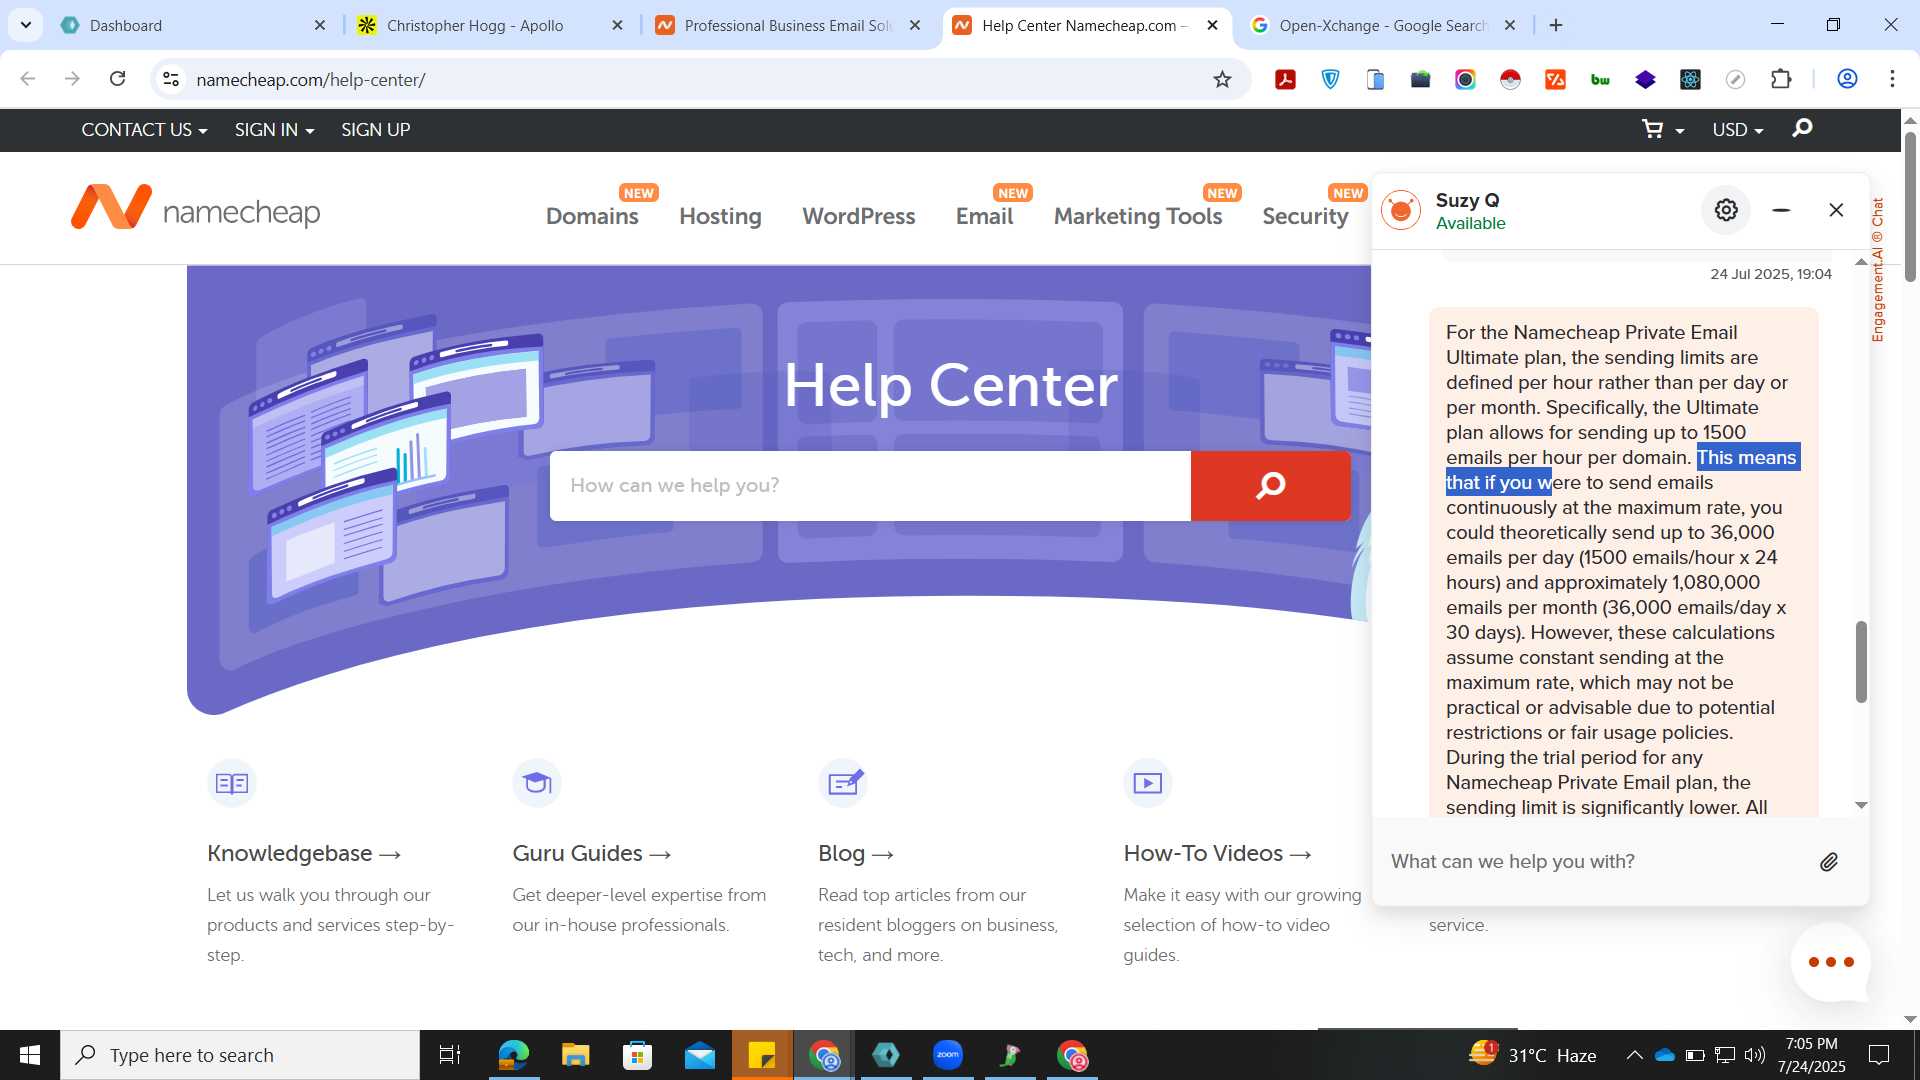This screenshot has width=1920, height=1080.
Task: Open File Explorer from taskbar
Action: (575, 1055)
